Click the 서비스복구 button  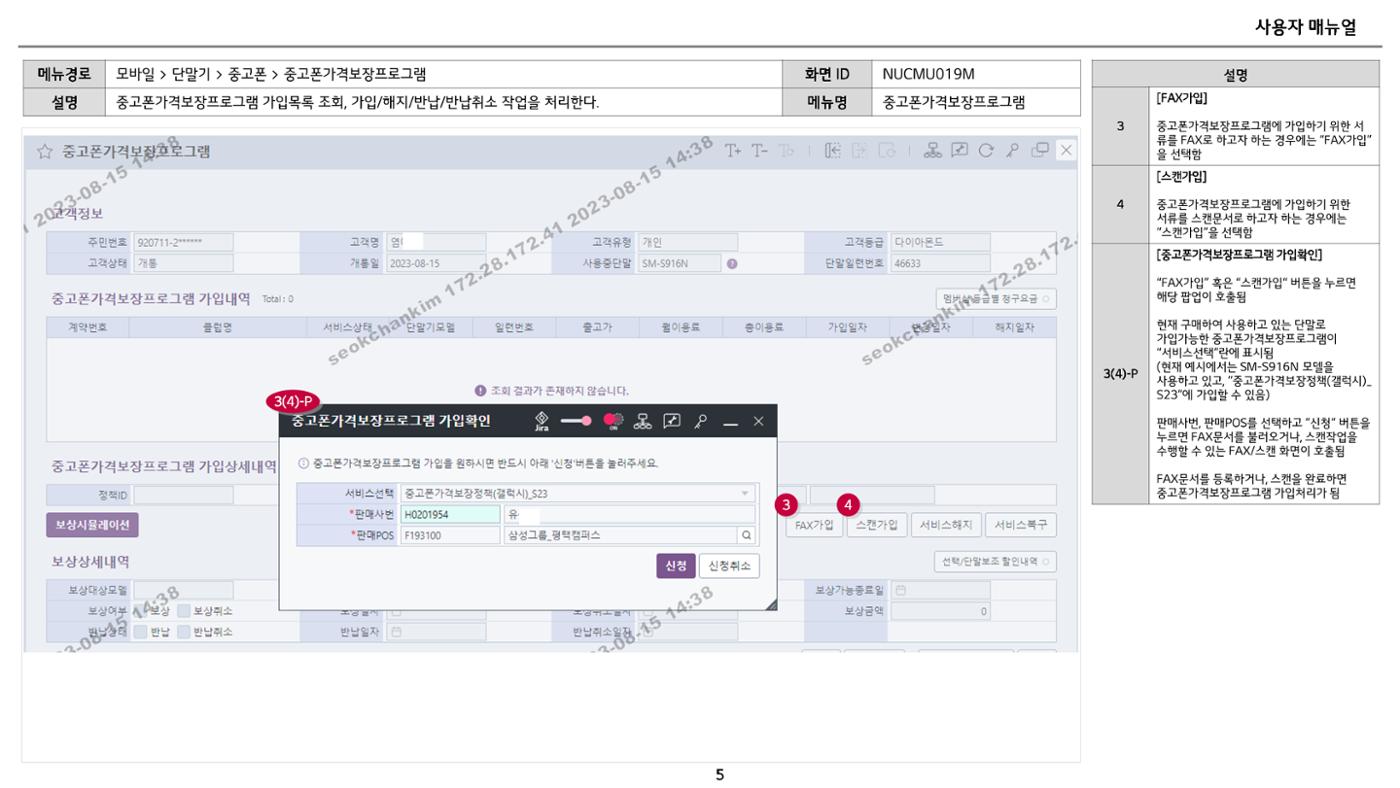point(1021,525)
